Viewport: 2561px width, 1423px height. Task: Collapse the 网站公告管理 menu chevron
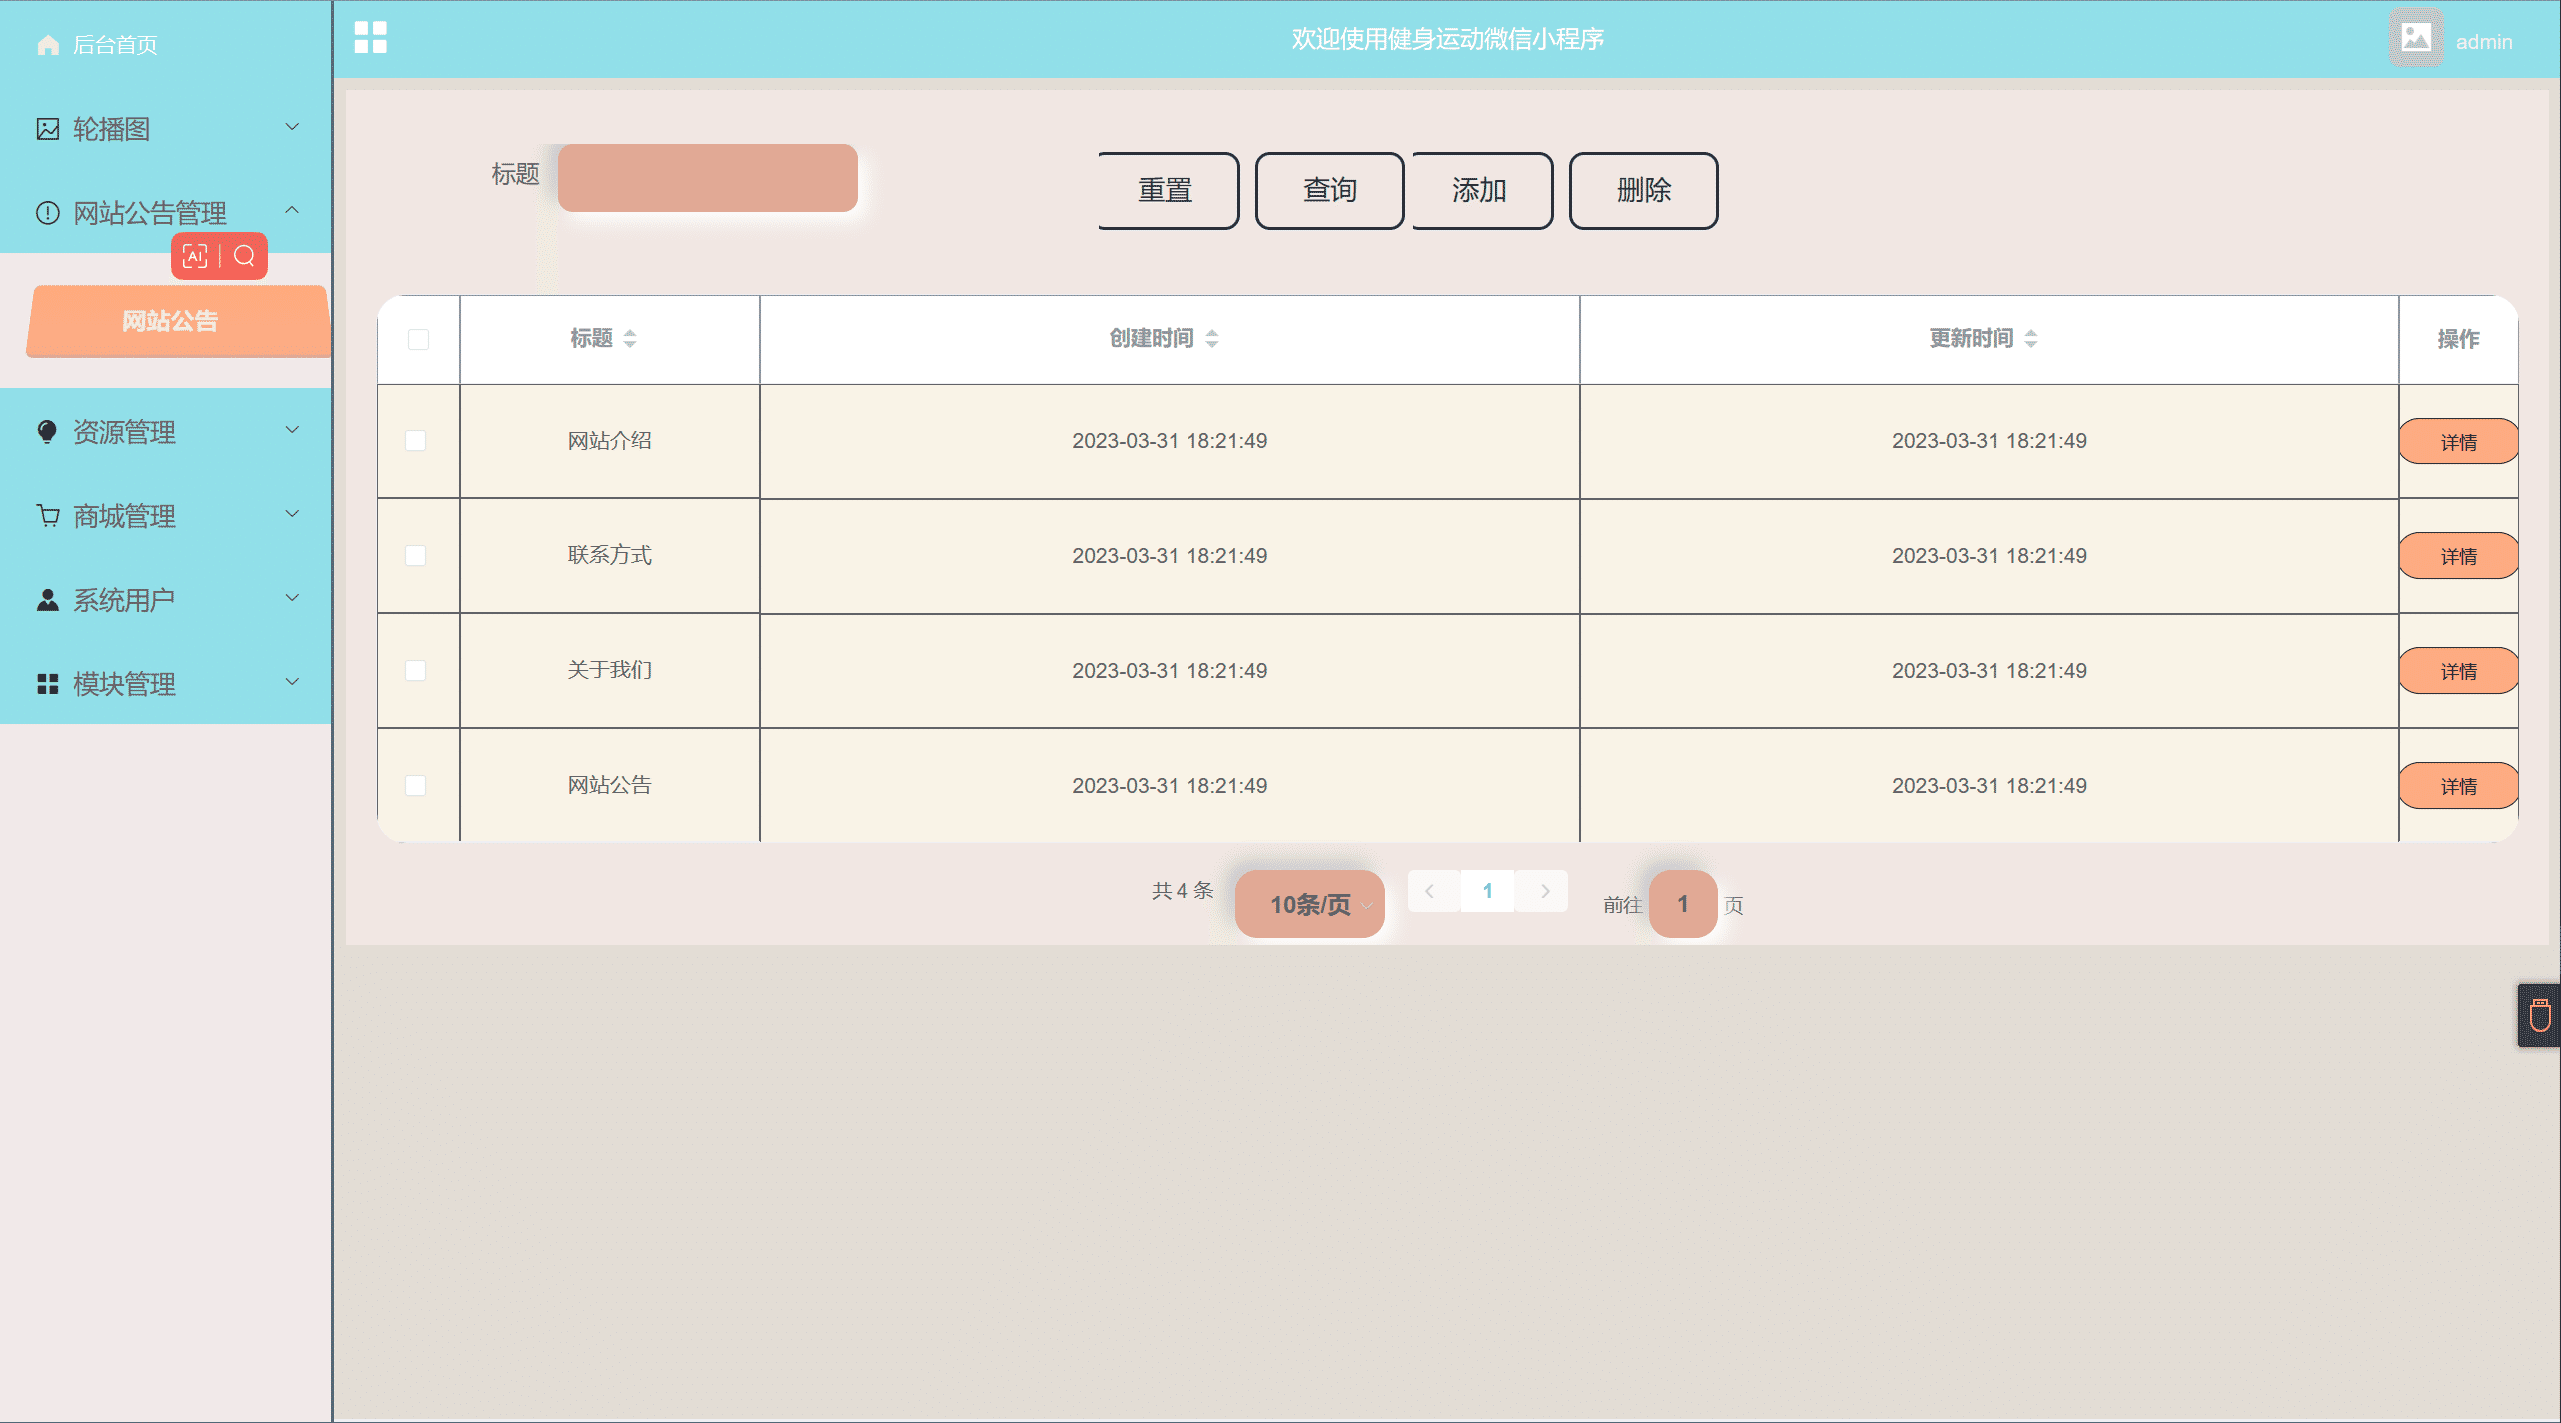click(292, 210)
